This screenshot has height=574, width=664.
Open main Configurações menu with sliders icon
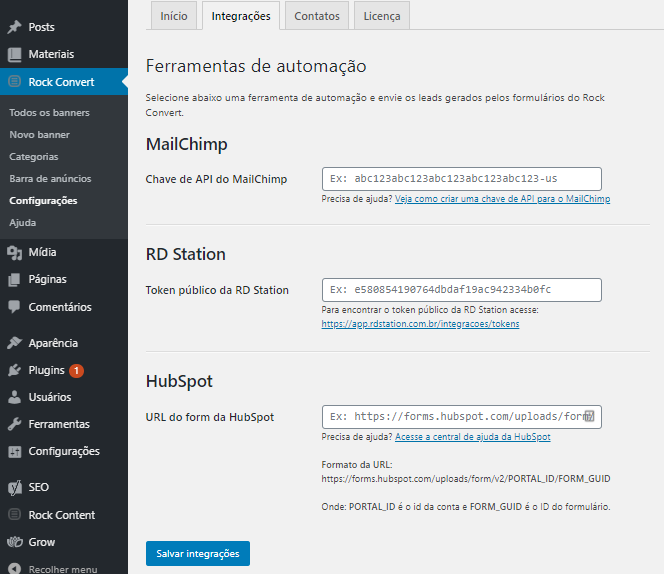click(64, 452)
